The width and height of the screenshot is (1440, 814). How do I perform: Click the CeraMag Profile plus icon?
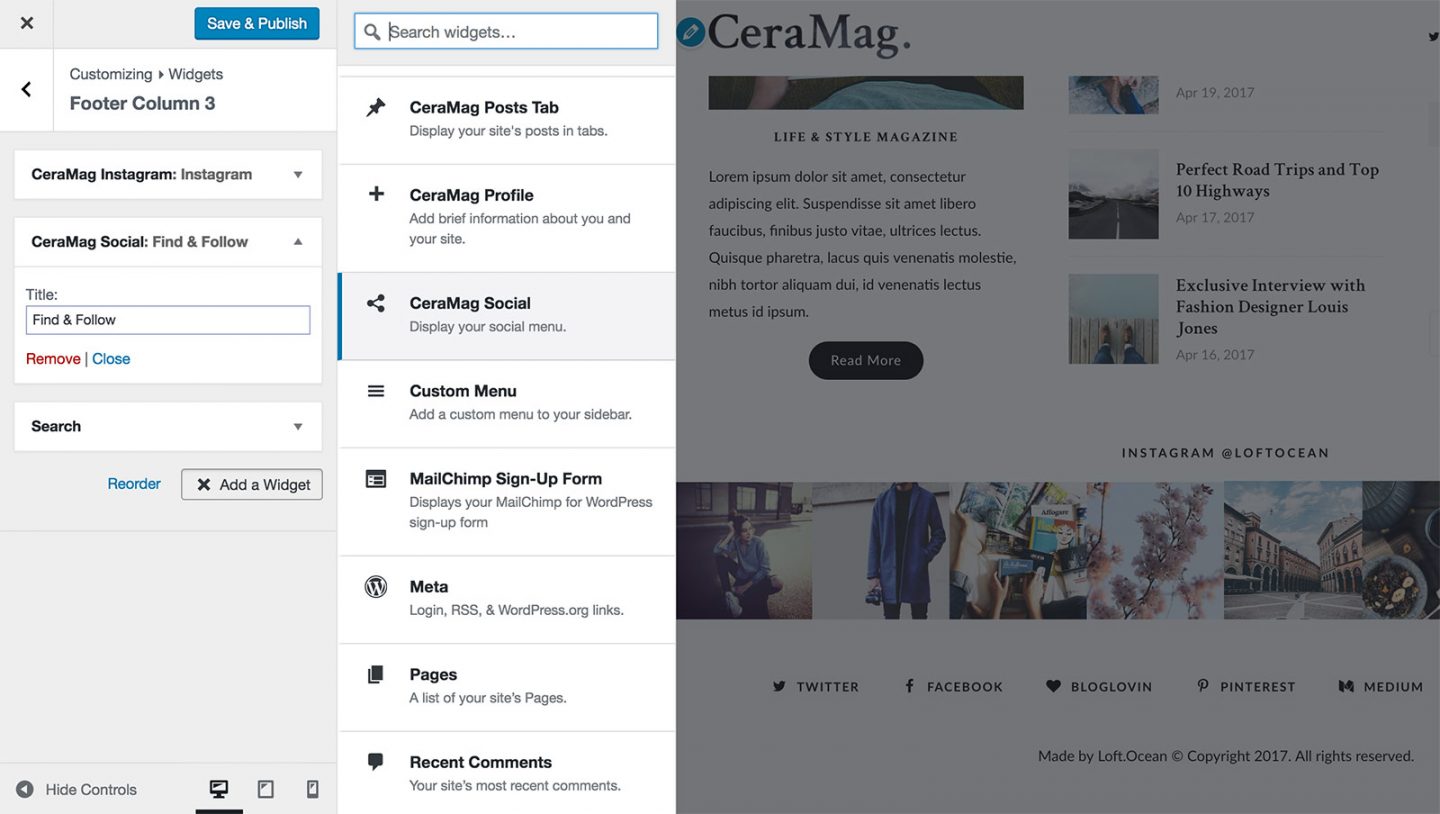point(375,195)
